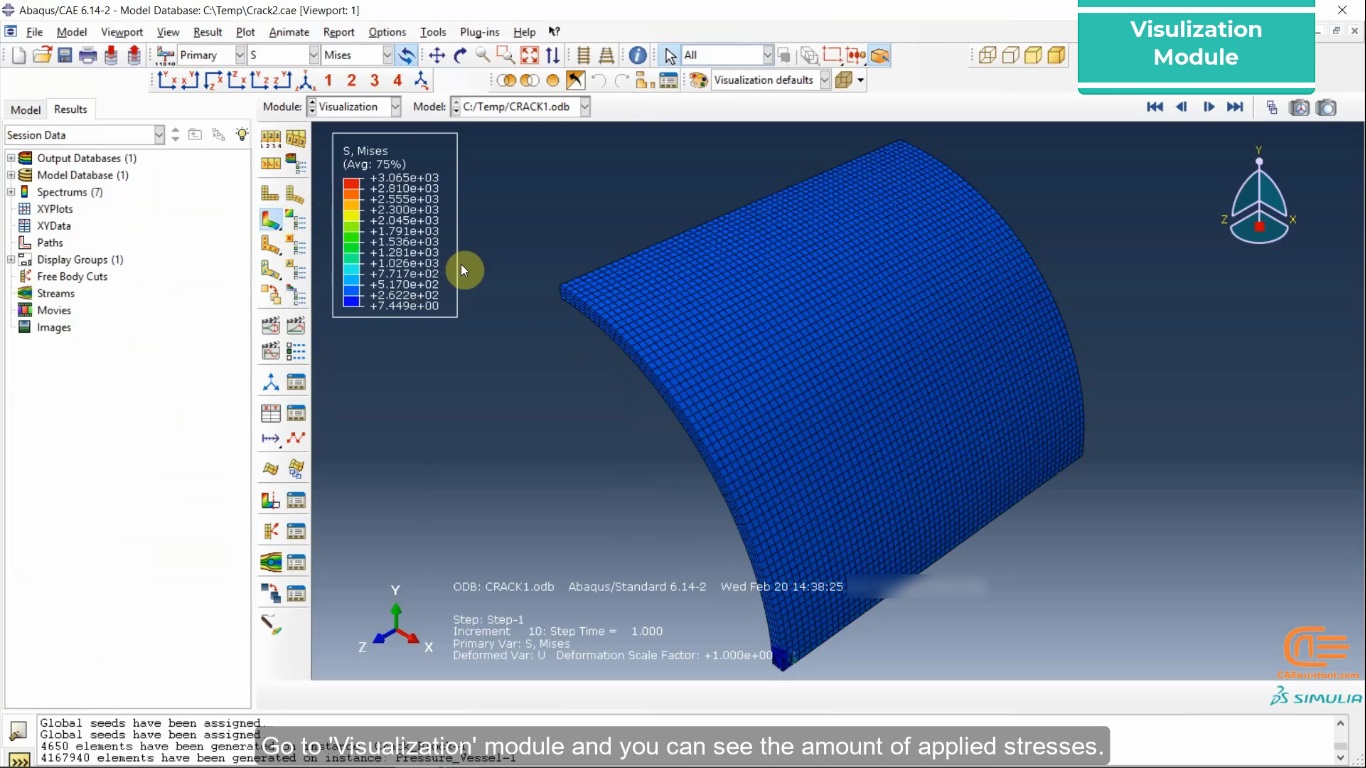The height and width of the screenshot is (768, 1366).
Task: Open the Mises invariant dropdown
Action: pos(357,55)
